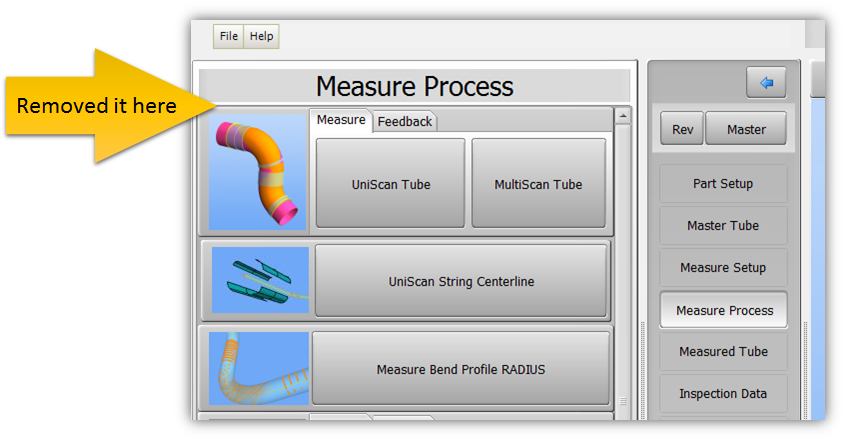Show the Measured Tube page
Image resolution: width=845 pixels, height=440 pixels.
723,352
